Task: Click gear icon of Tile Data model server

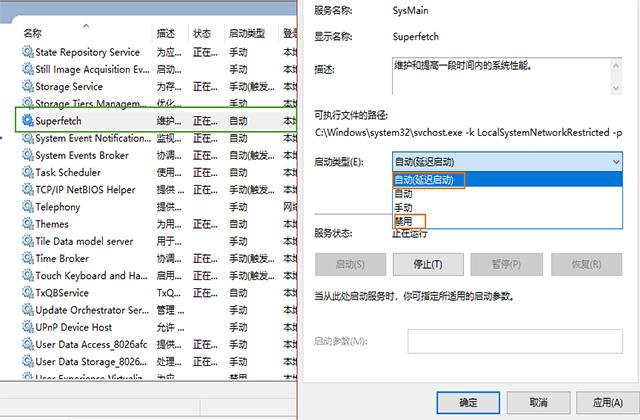Action: click(28, 241)
